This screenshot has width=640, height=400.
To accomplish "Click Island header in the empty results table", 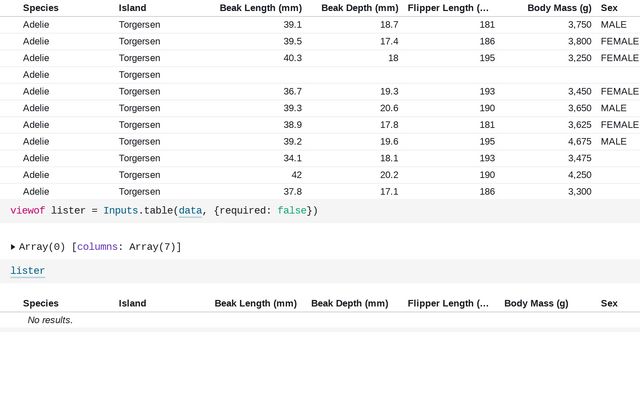I will pyautogui.click(x=132, y=303).
